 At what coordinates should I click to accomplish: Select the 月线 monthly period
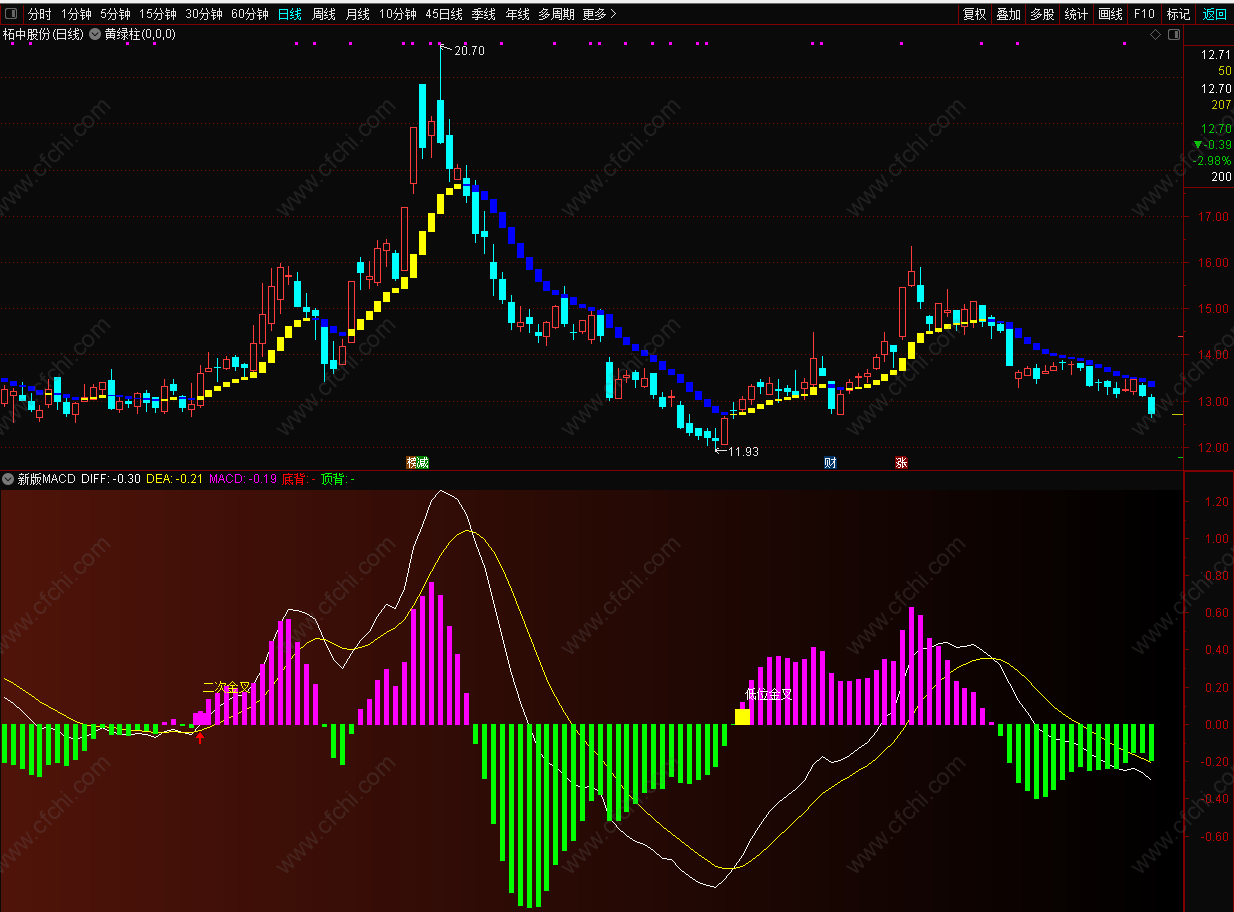tap(358, 14)
